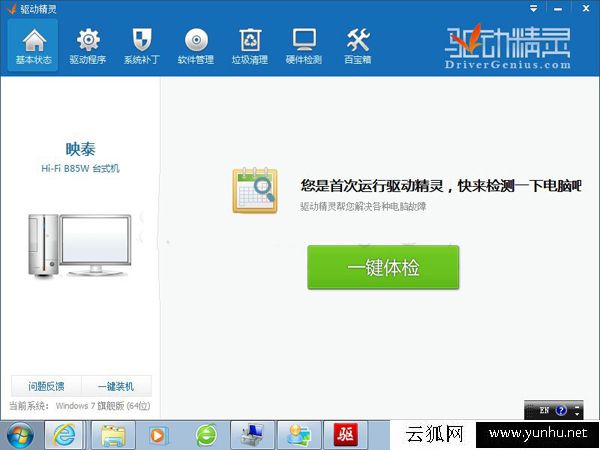Open the green browser taskbar icon
Image resolution: width=600 pixels, height=450 pixels.
tap(207, 435)
